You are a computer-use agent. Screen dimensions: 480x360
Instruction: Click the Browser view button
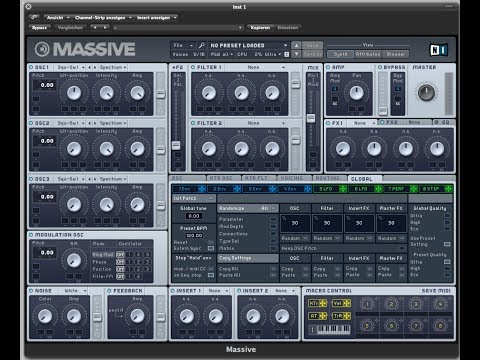point(396,54)
